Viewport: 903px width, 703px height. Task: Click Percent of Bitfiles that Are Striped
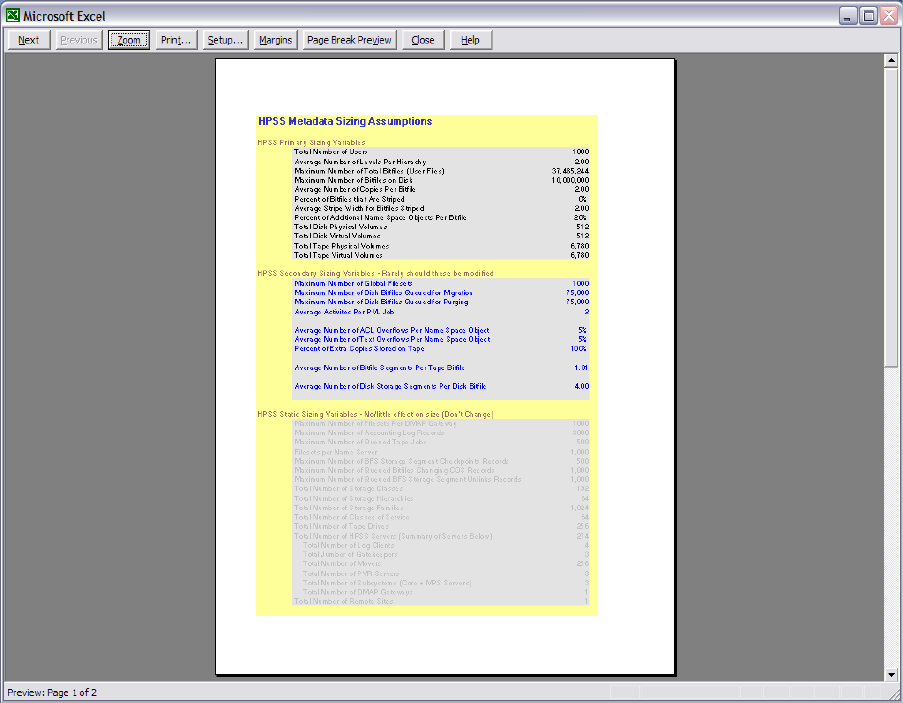pos(349,199)
